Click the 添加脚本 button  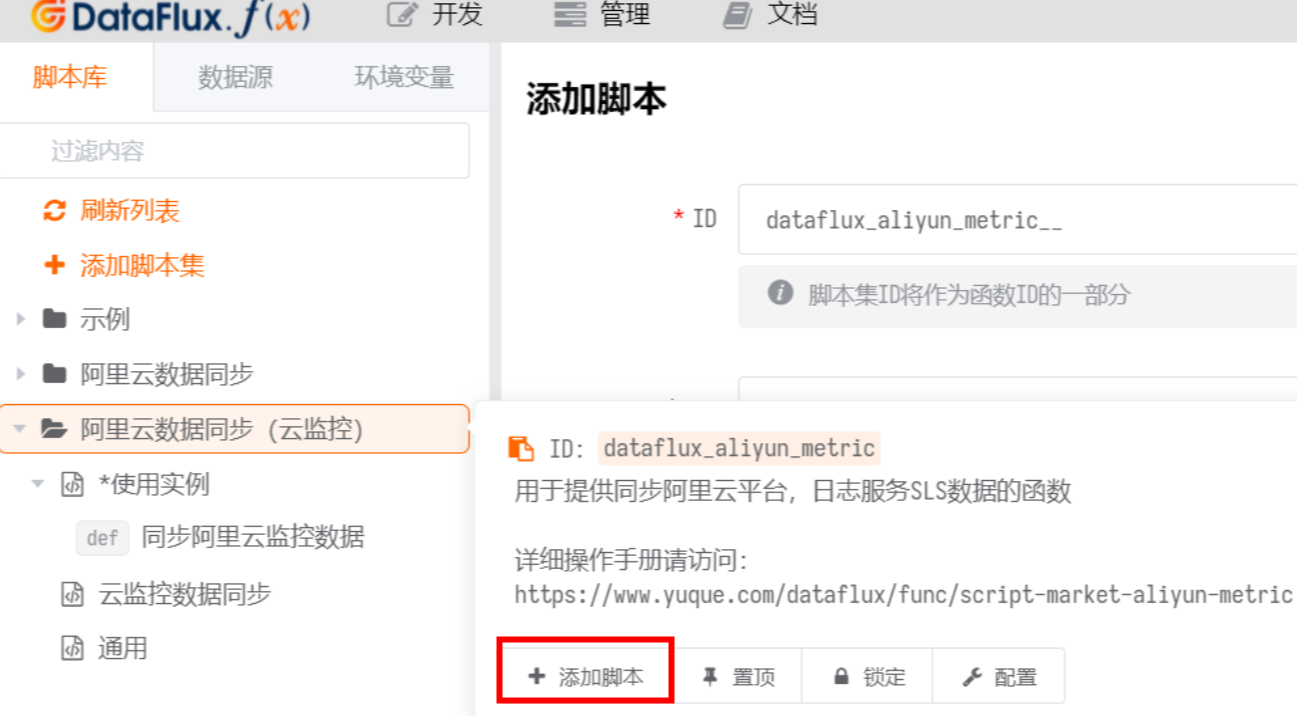586,677
